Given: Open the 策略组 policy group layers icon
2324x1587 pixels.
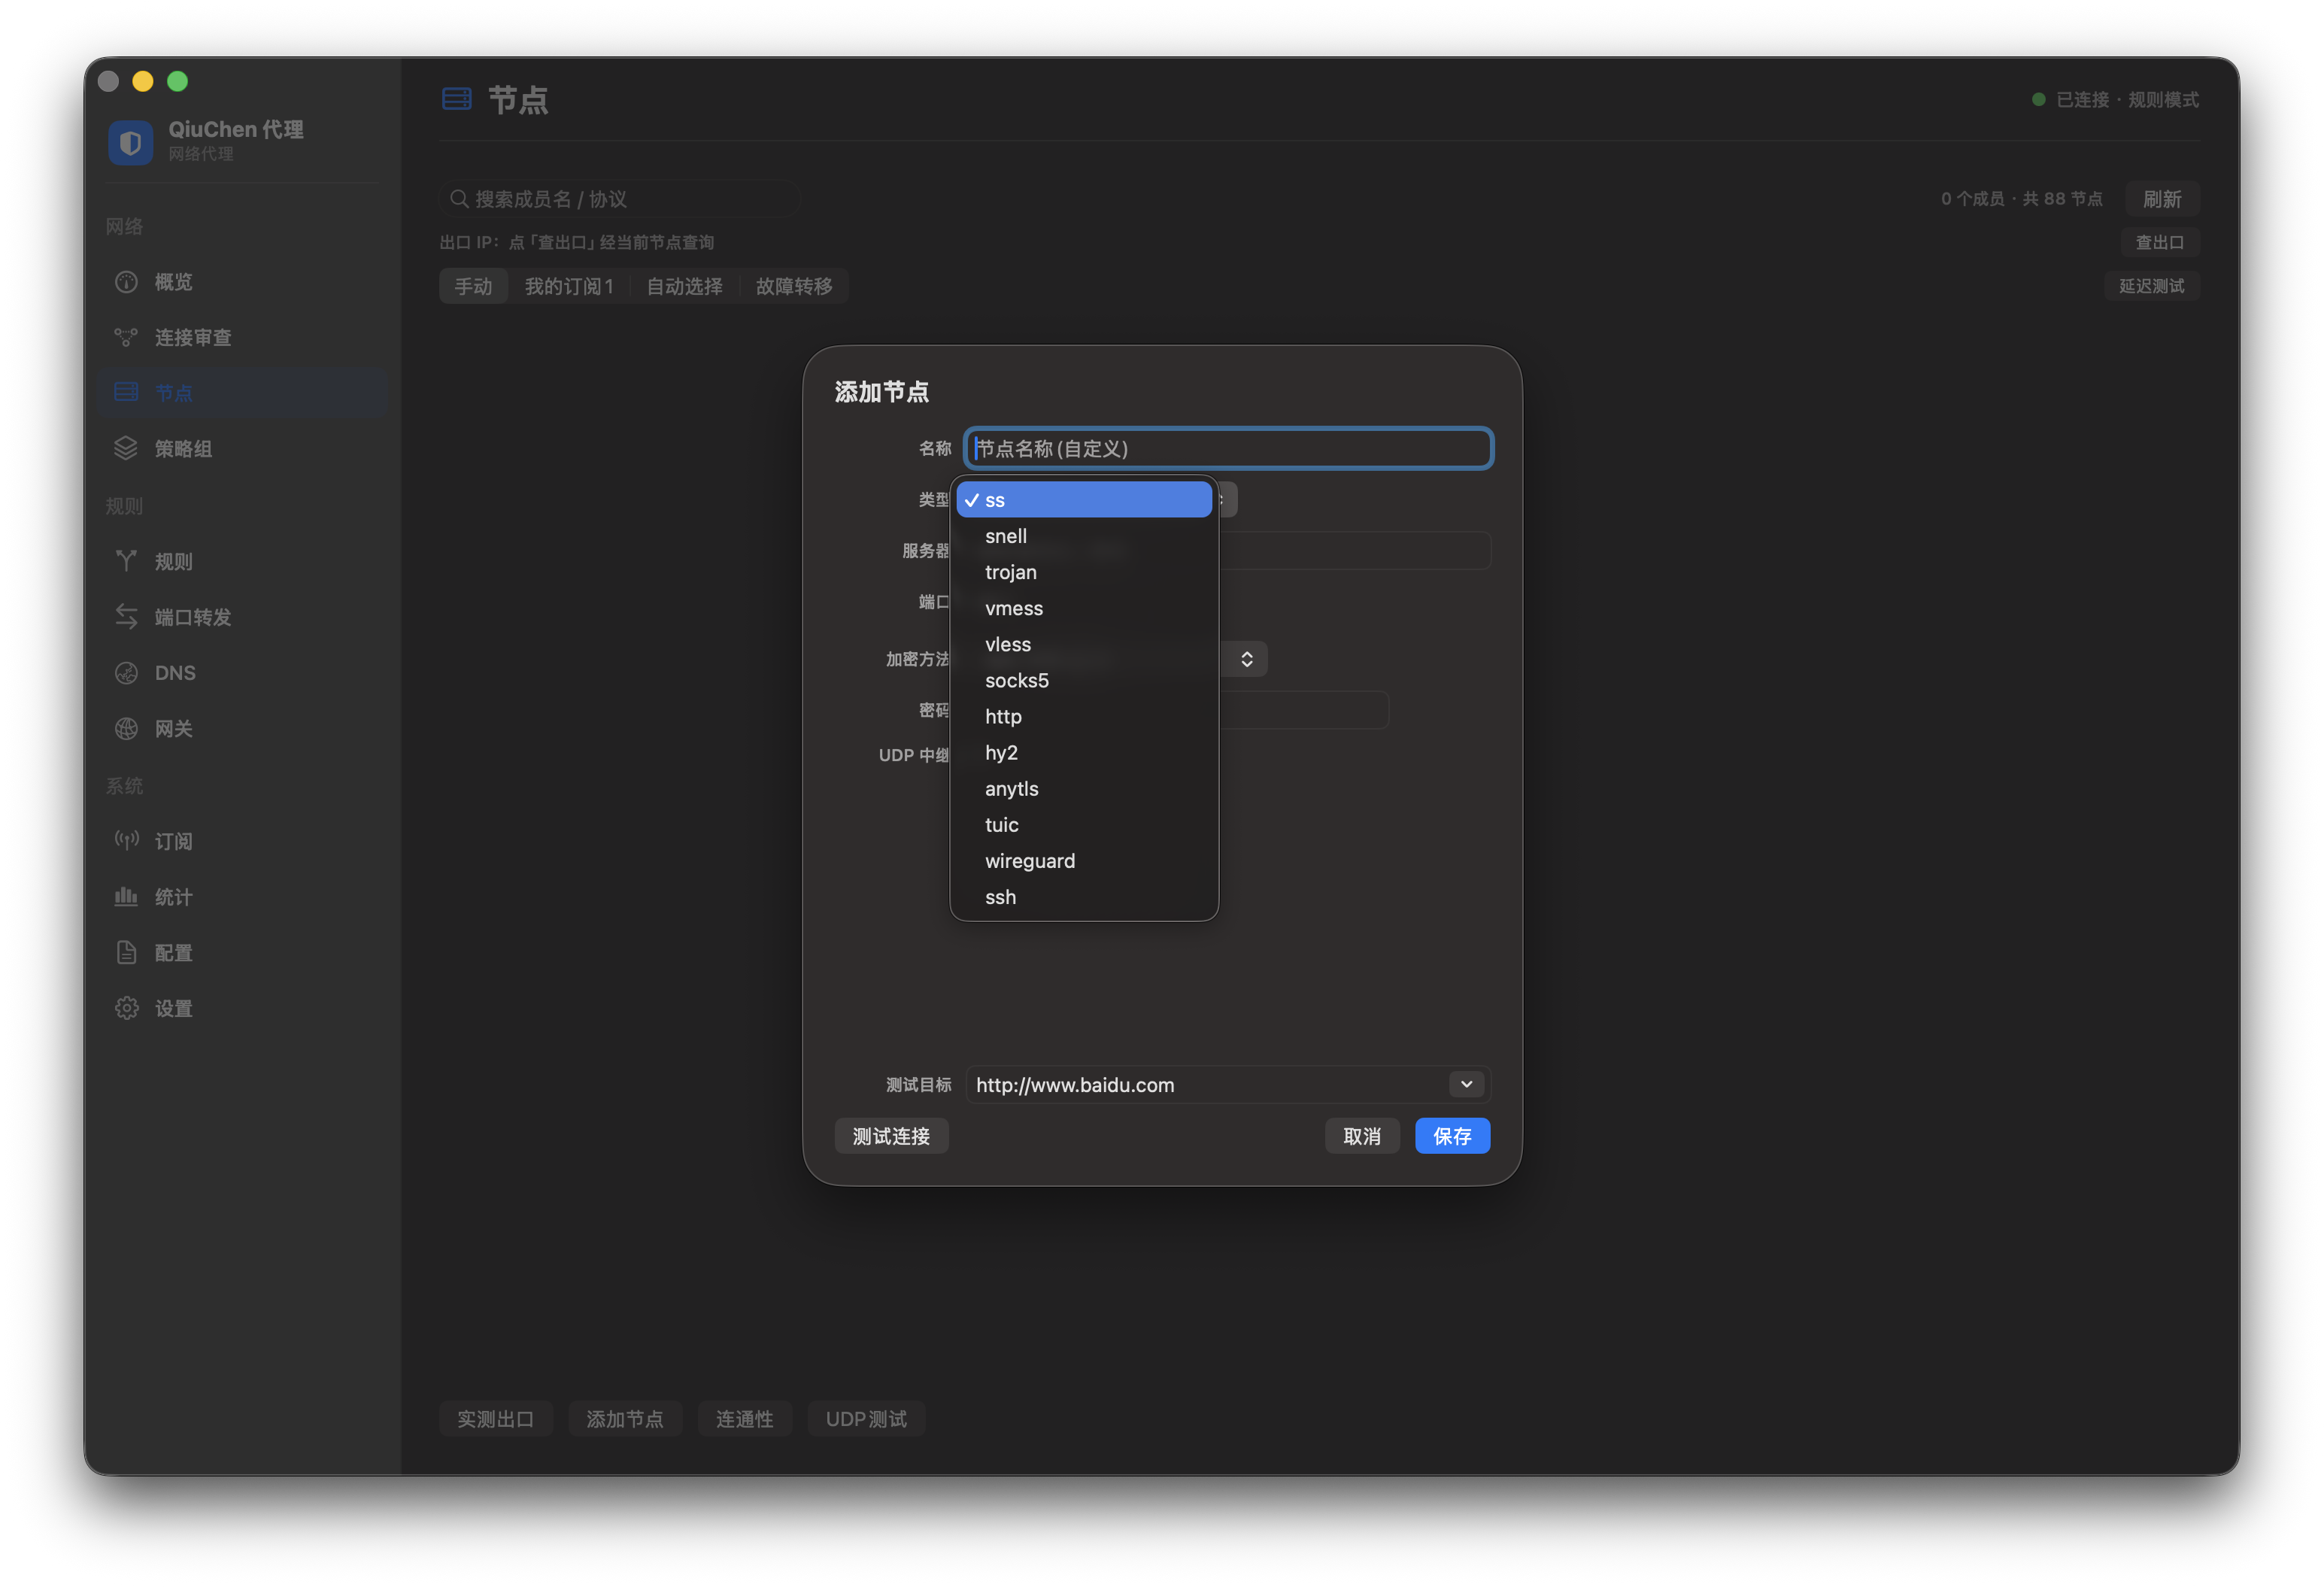Looking at the screenshot, I should coord(126,448).
